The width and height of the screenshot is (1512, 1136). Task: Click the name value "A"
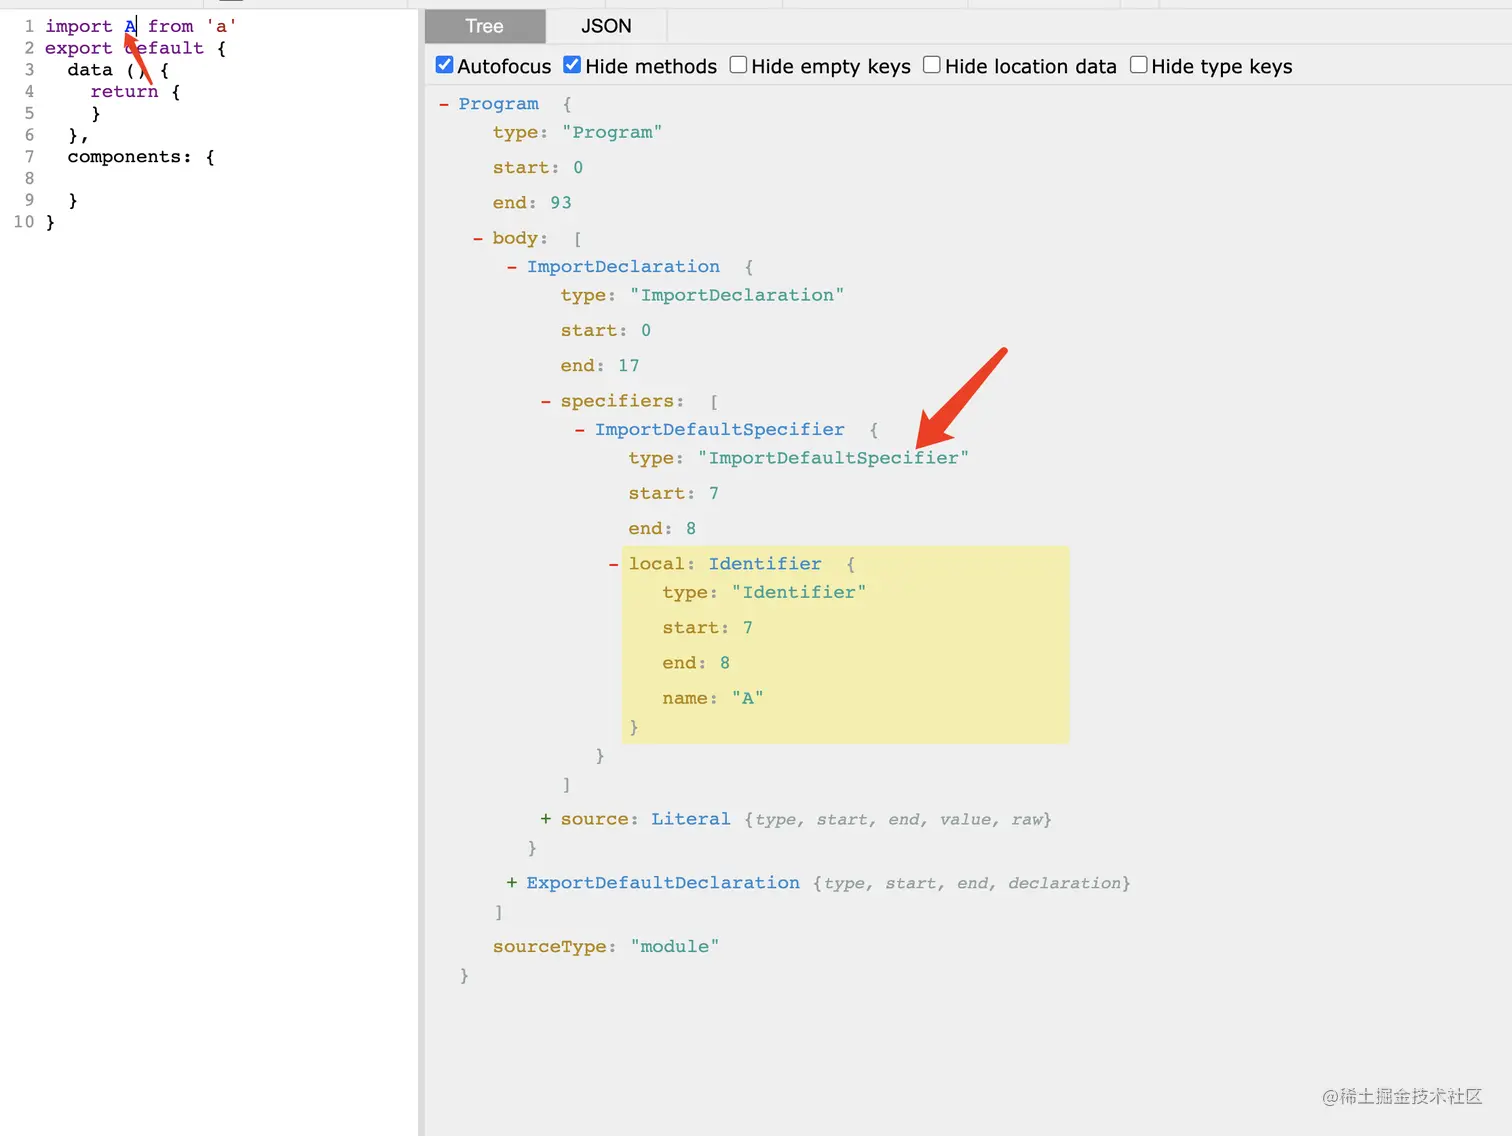point(748,699)
